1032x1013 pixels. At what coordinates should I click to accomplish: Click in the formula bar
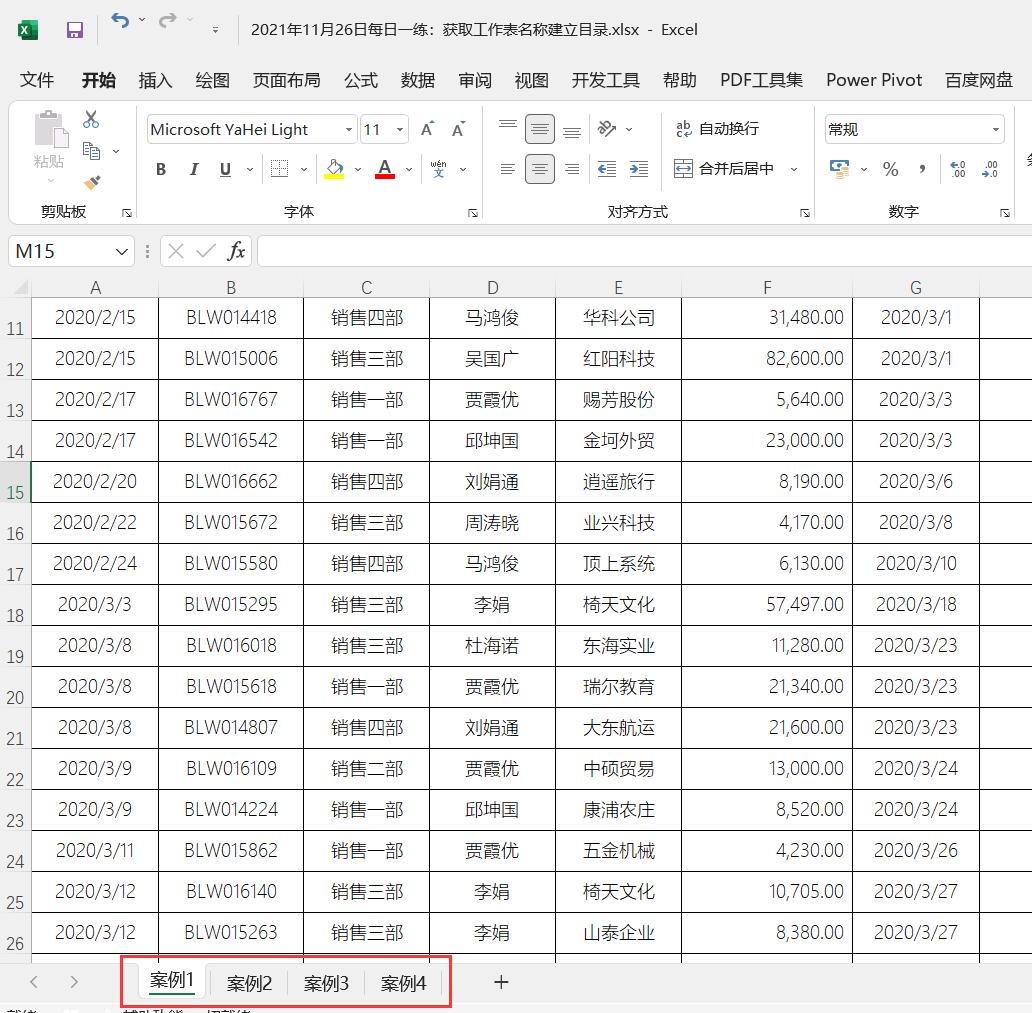pyautogui.click(x=644, y=251)
